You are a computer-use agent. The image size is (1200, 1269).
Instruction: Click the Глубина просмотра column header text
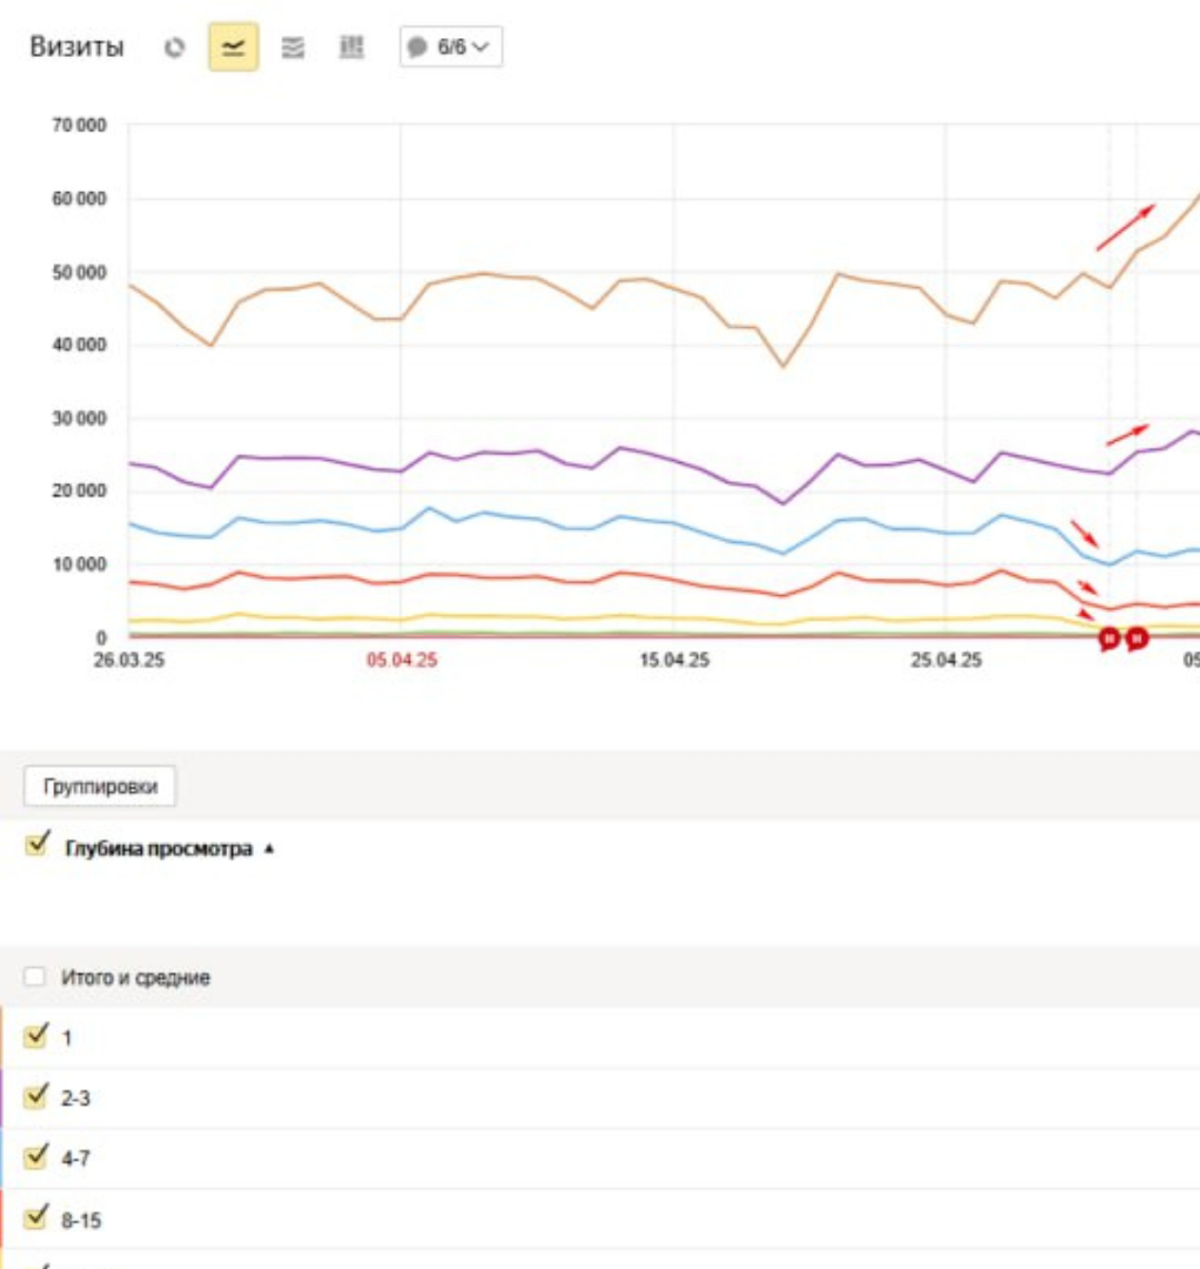point(158,849)
